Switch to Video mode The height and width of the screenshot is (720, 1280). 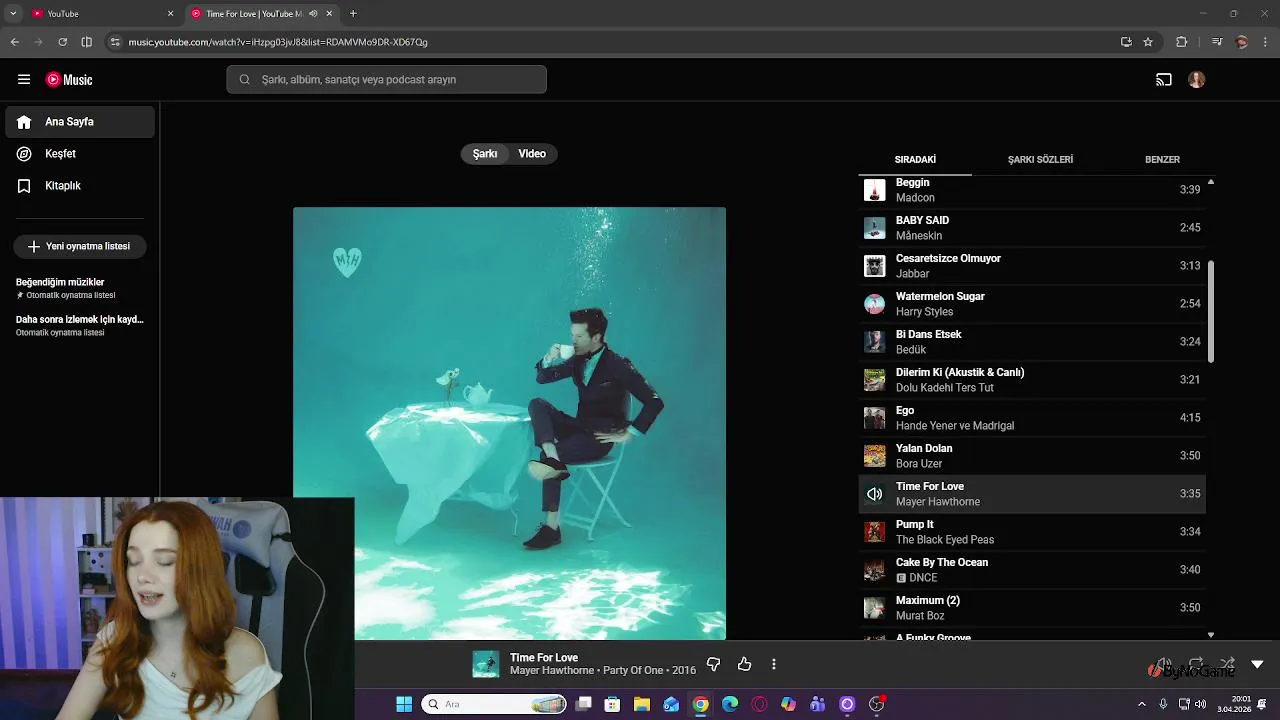532,154
